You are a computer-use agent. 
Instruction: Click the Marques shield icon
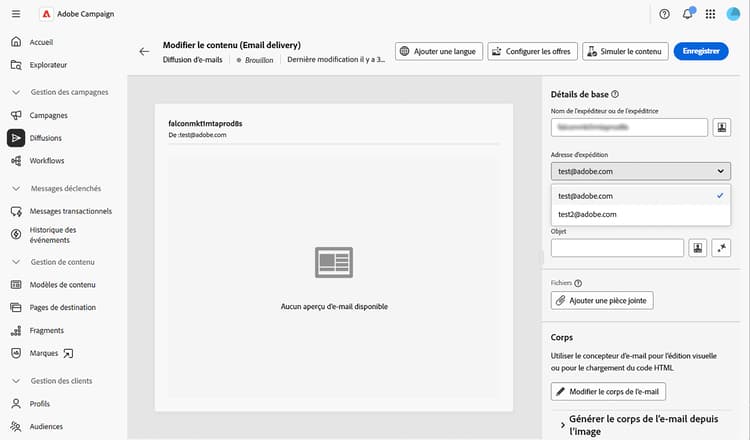pyautogui.click(x=16, y=353)
